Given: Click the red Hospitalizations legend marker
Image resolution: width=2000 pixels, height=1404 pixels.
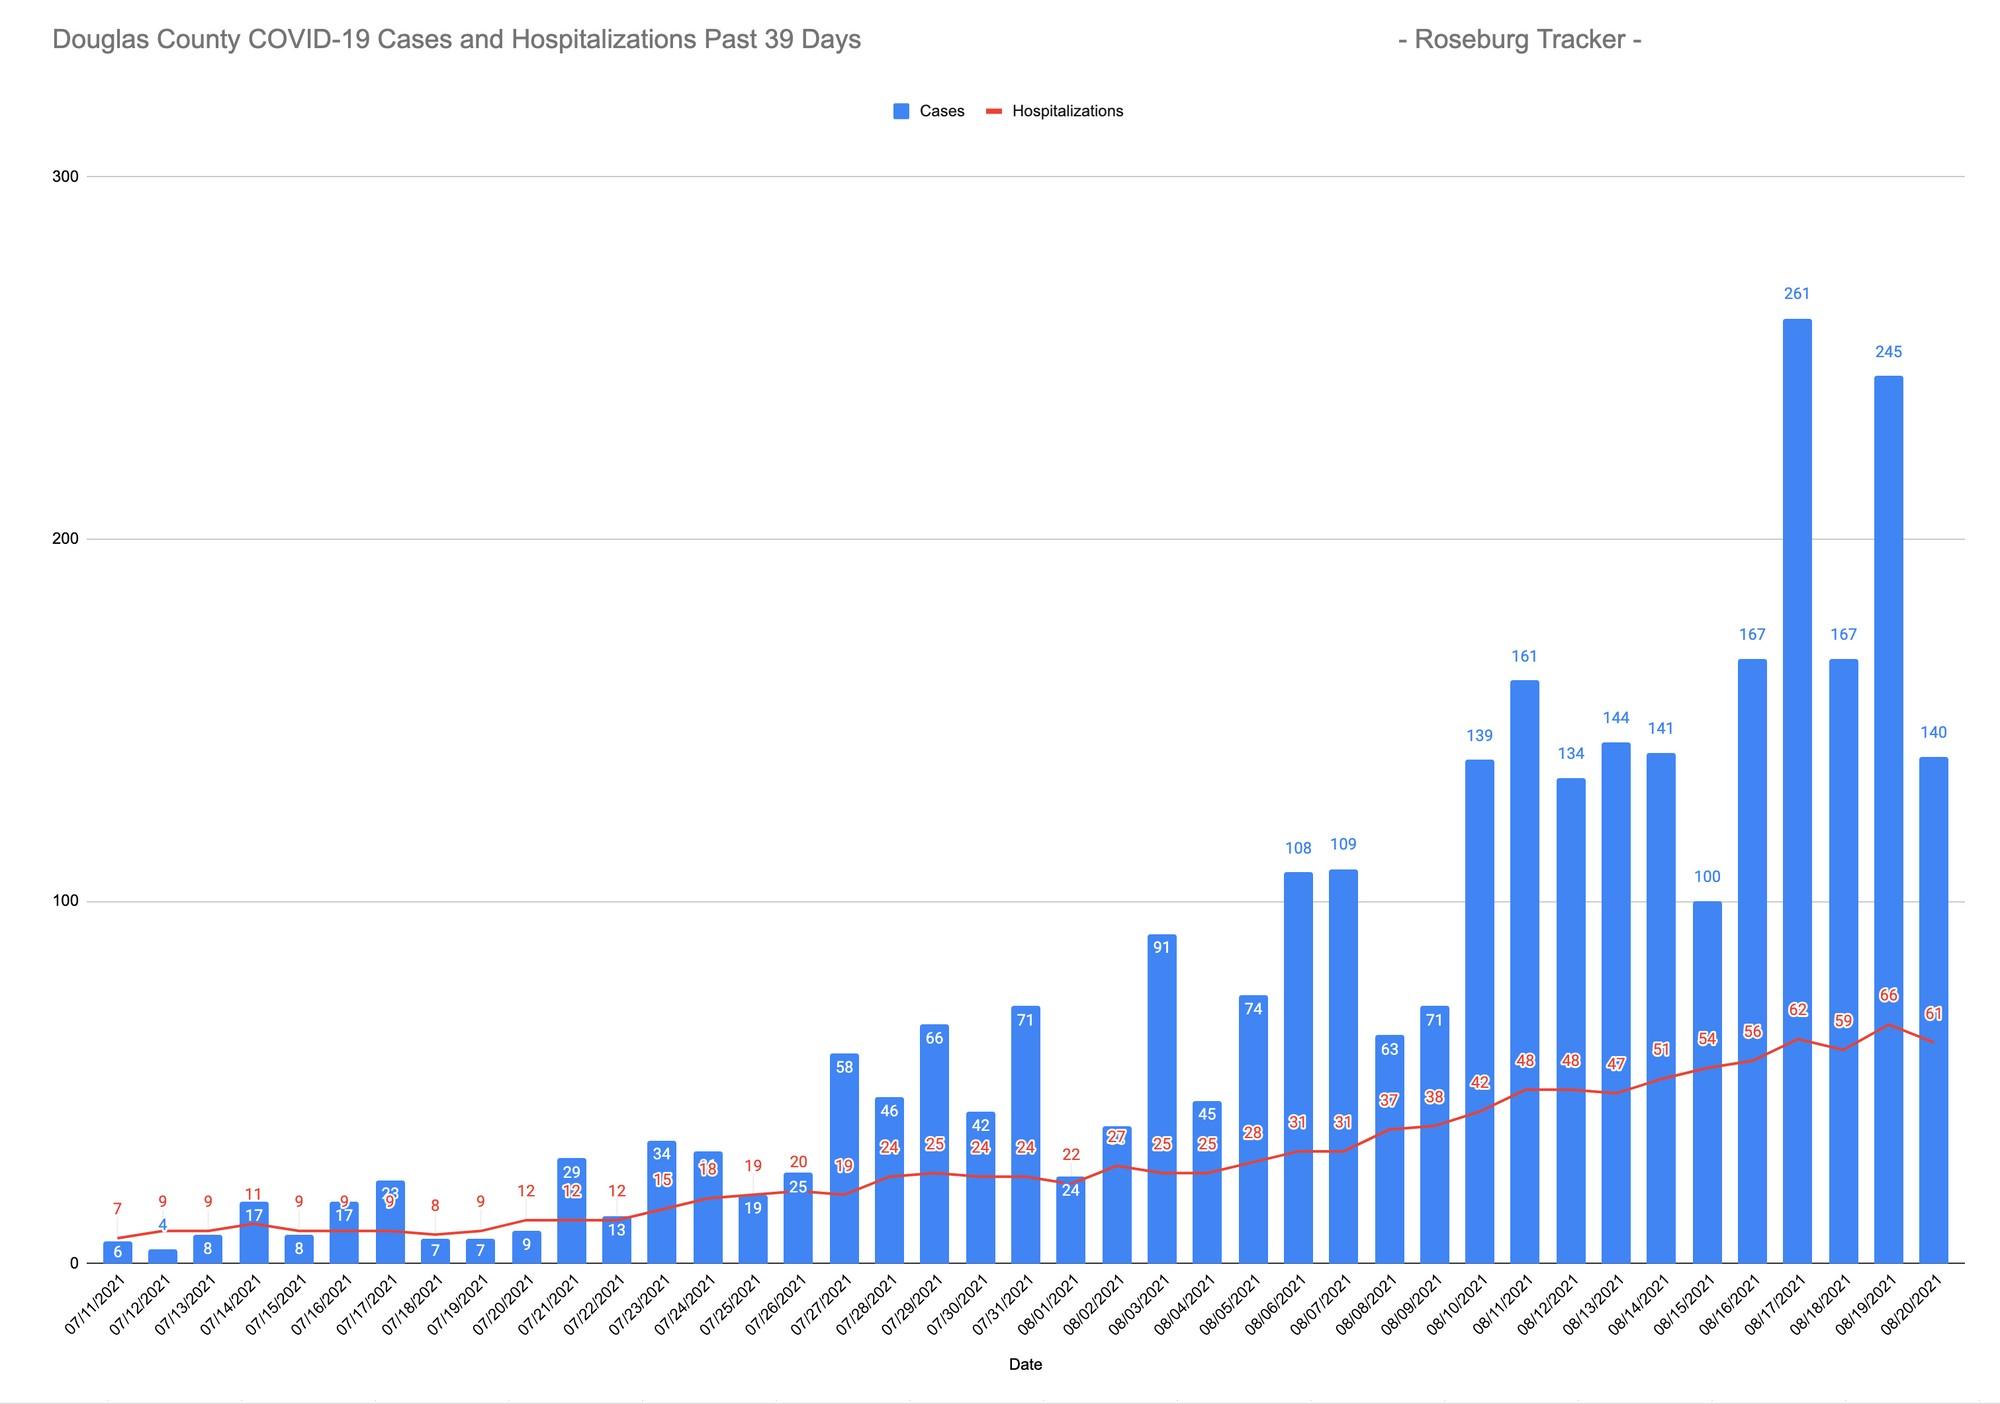Looking at the screenshot, I should point(994,112).
